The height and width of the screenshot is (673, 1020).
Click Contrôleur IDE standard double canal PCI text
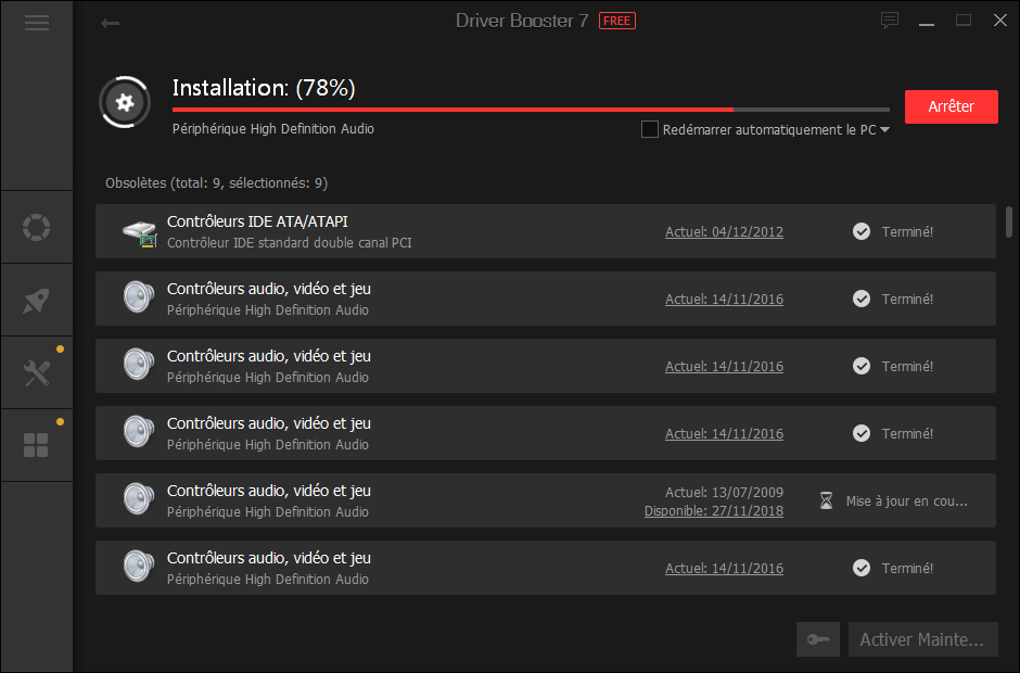point(289,243)
